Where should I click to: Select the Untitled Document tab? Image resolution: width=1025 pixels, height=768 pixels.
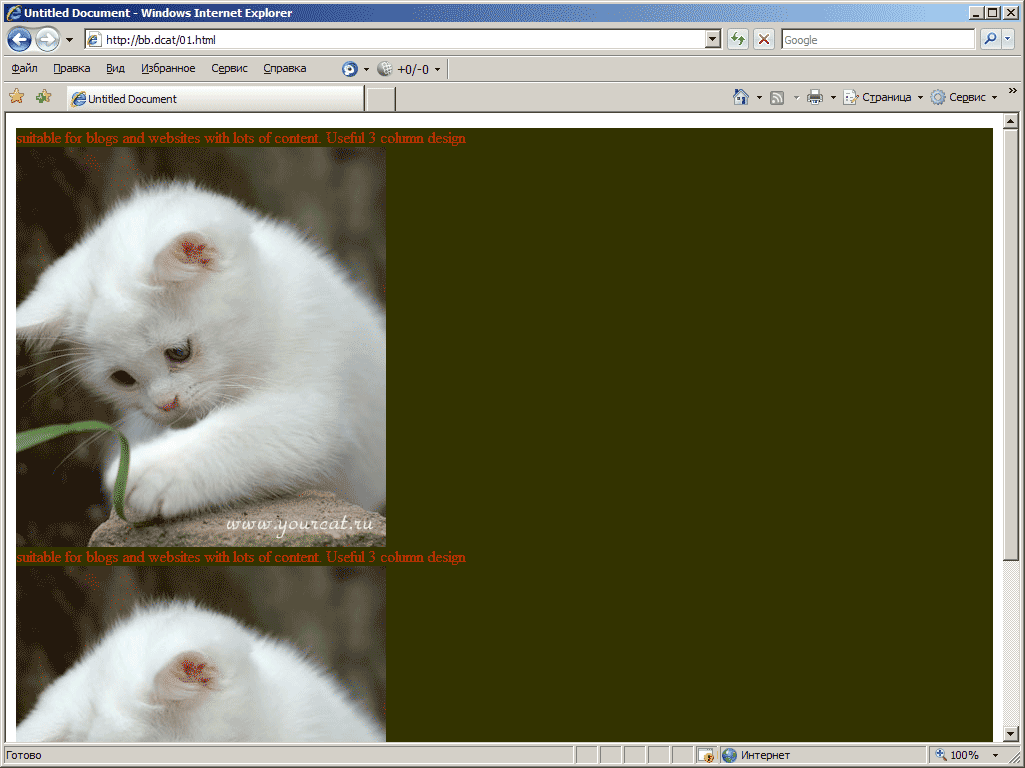(x=216, y=99)
